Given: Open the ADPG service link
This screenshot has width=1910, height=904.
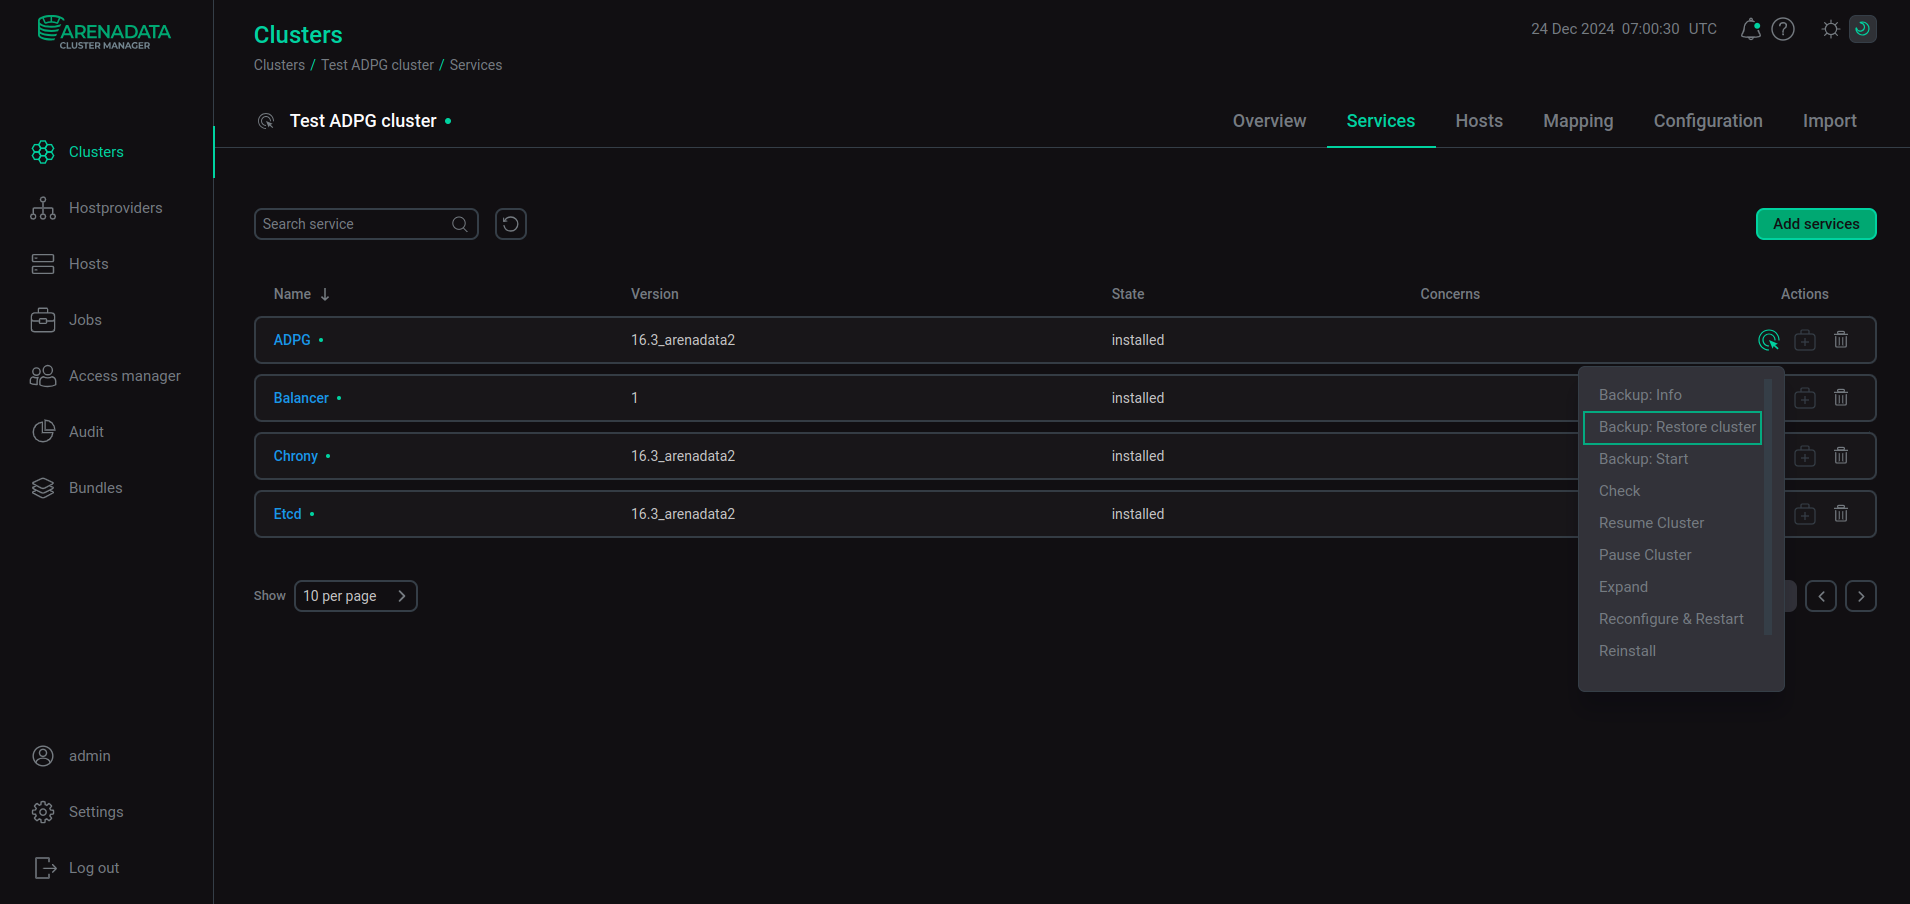Looking at the screenshot, I should click(292, 340).
